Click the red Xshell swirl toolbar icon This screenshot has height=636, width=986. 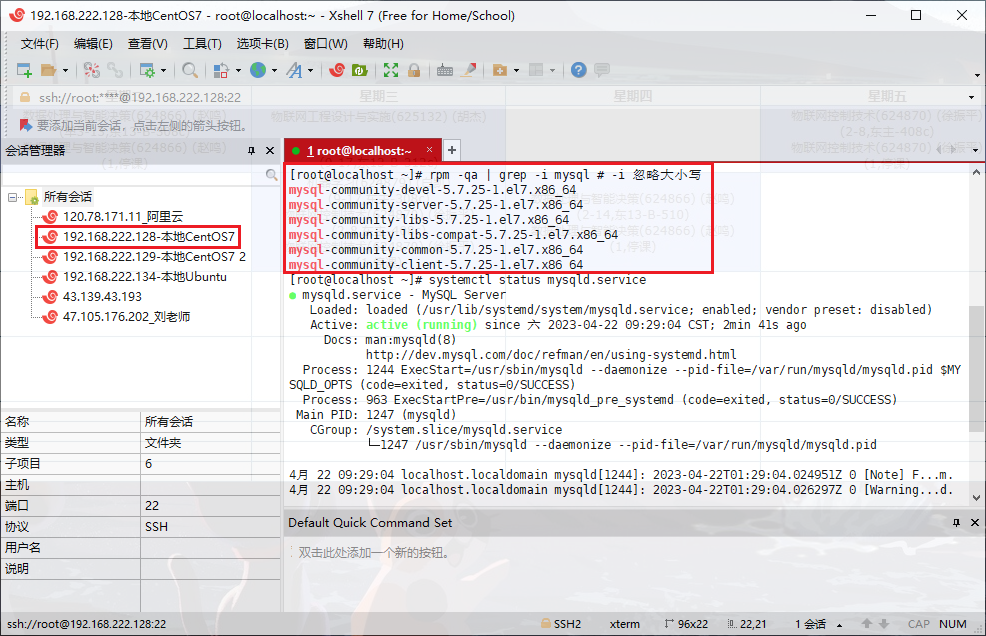tap(337, 70)
